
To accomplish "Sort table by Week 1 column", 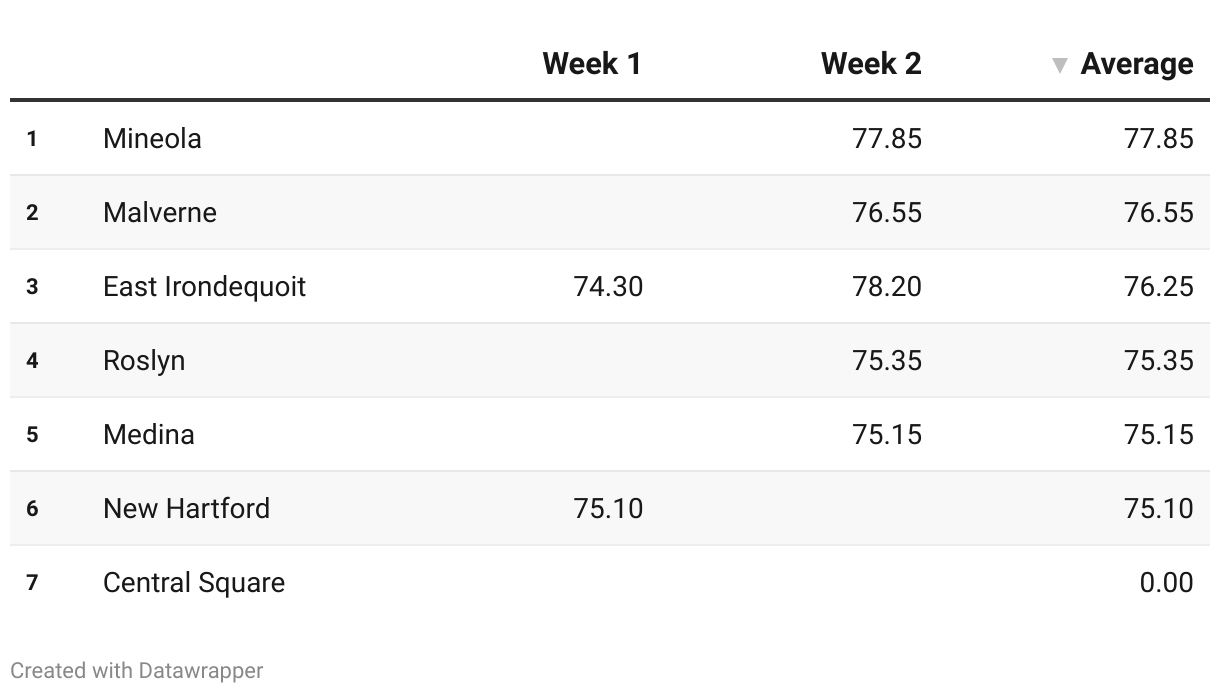I will tap(591, 64).
